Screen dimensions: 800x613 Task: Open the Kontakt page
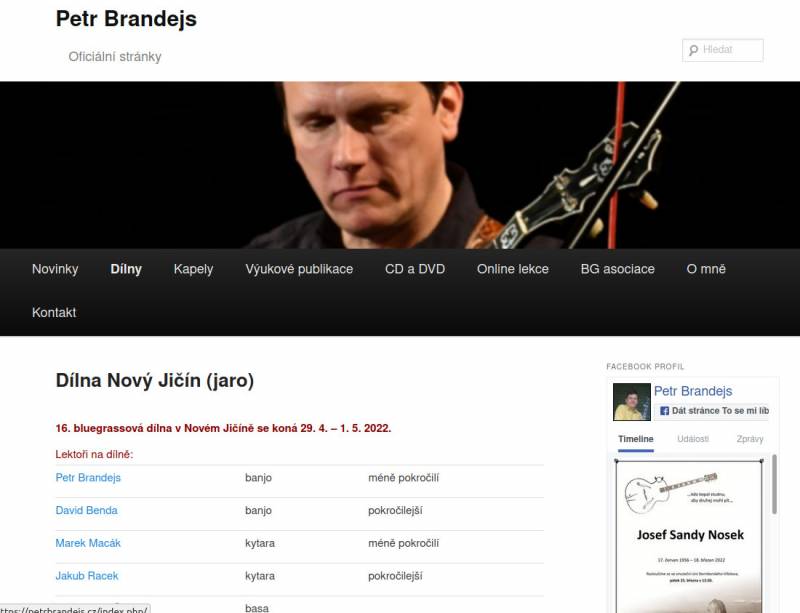(54, 312)
